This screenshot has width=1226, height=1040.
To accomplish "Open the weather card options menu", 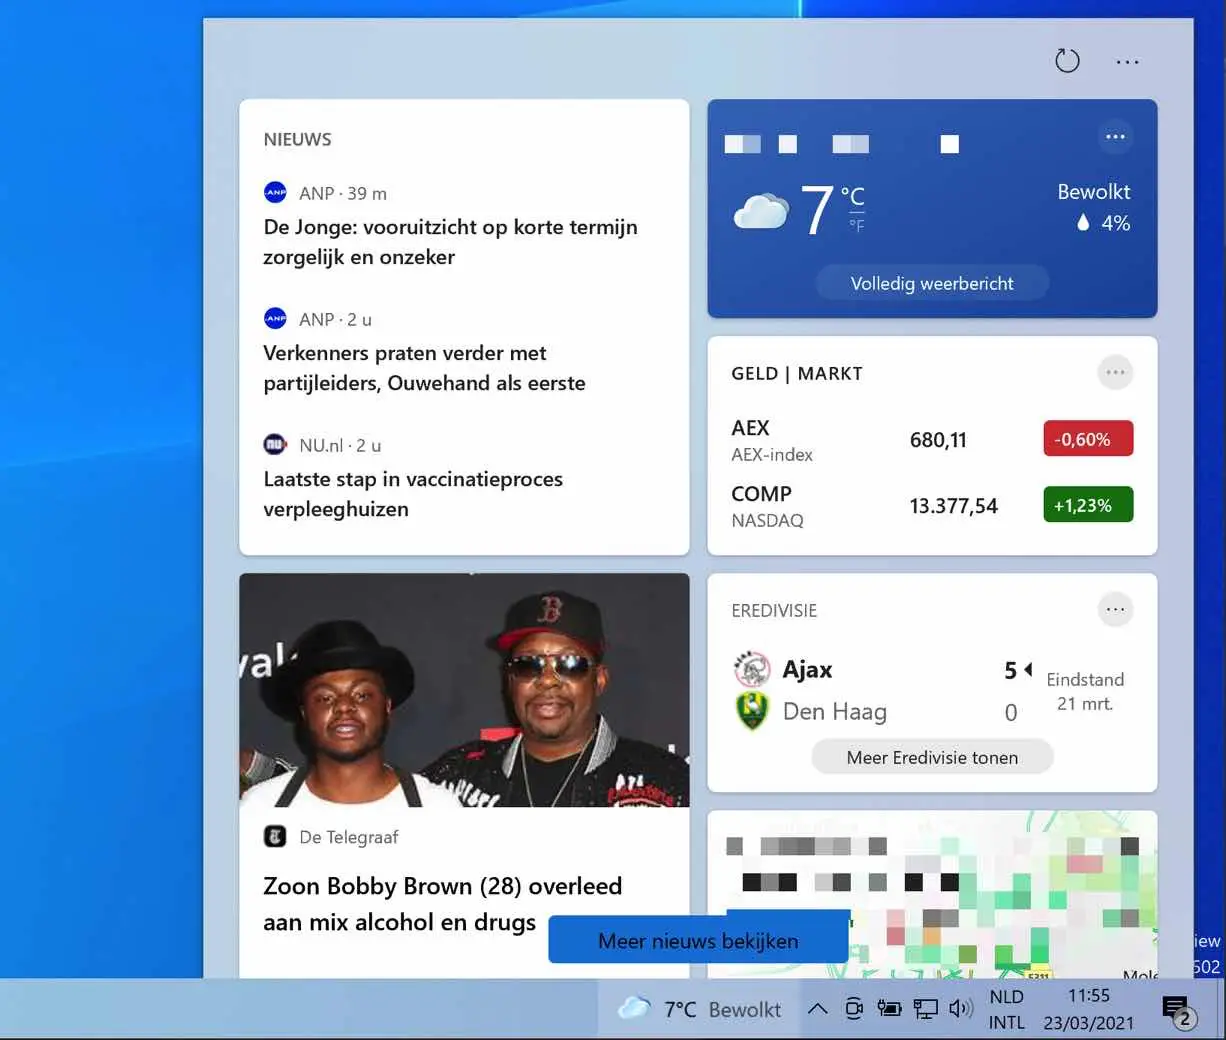I will pos(1115,137).
